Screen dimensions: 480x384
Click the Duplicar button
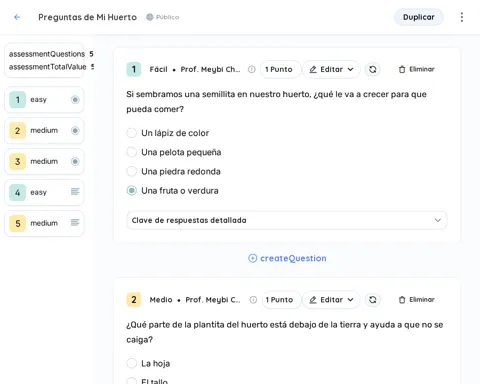tap(419, 17)
